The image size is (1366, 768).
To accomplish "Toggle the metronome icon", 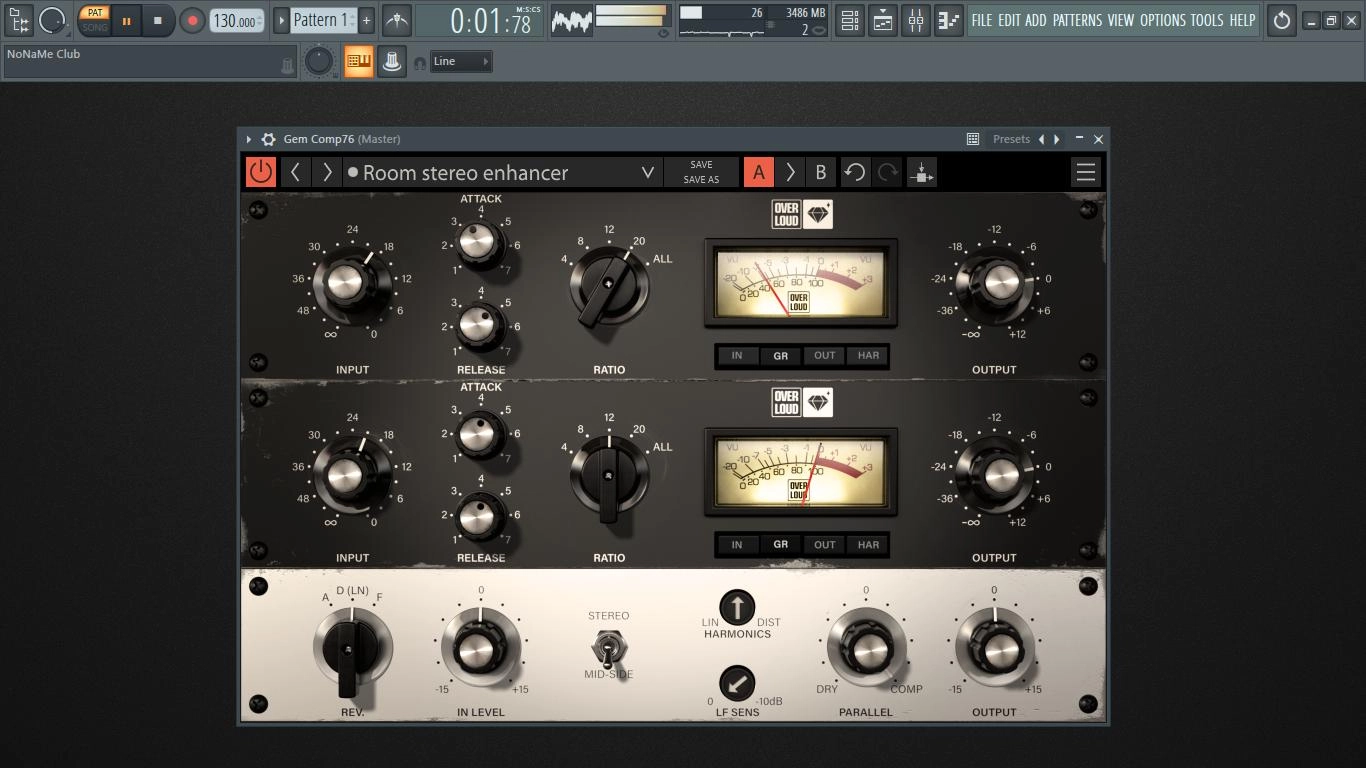I will [x=396, y=20].
